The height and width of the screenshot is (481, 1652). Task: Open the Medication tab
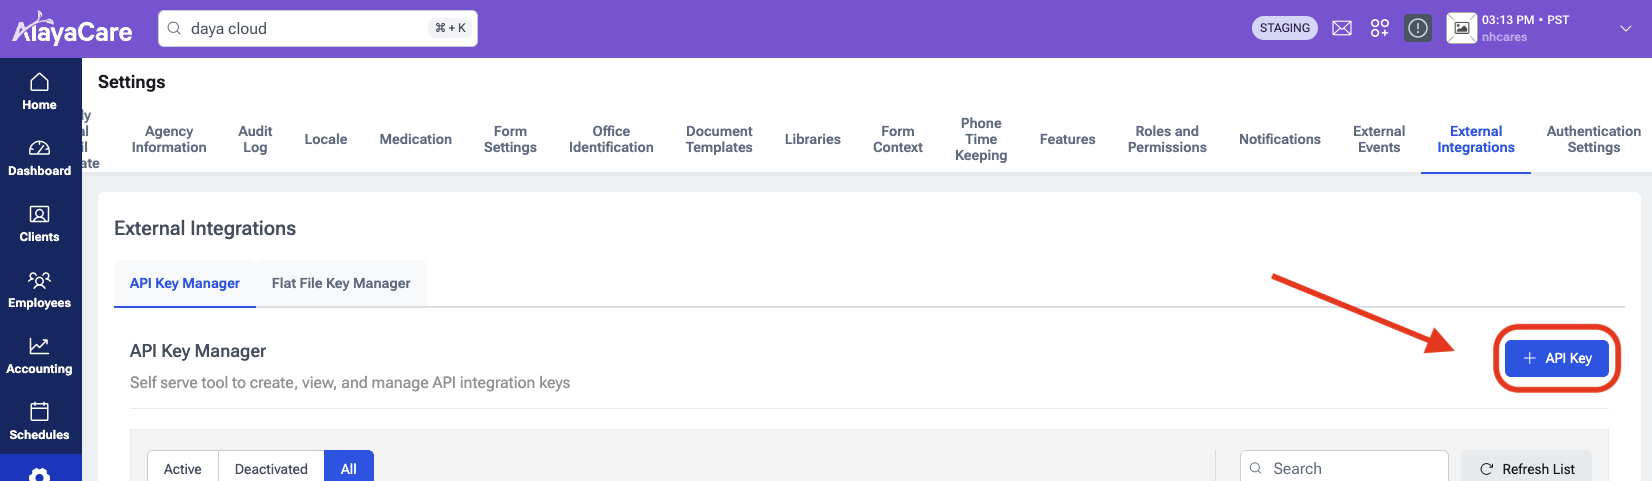coord(416,139)
